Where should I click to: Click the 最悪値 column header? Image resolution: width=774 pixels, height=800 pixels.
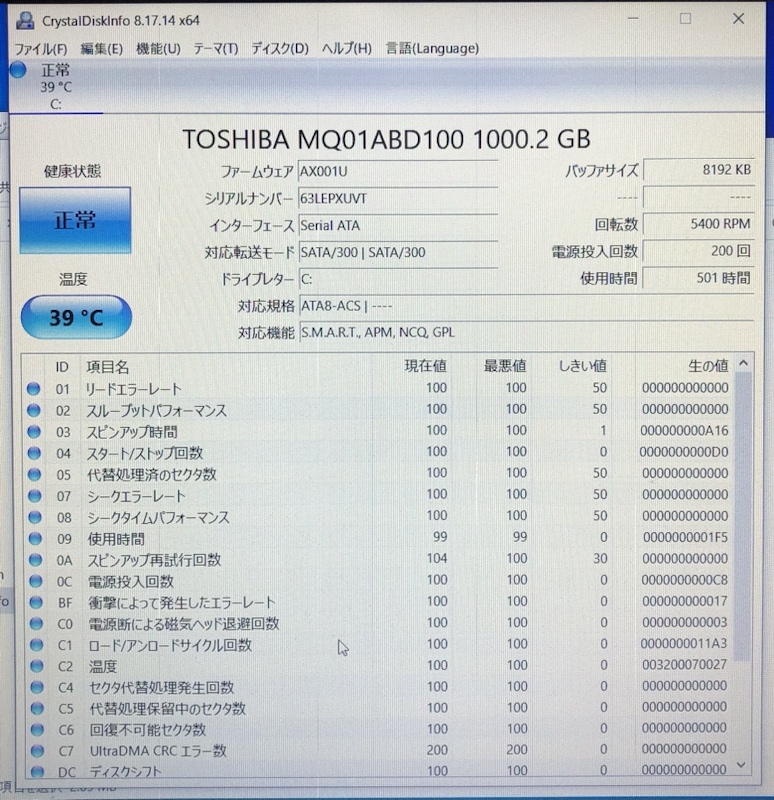(505, 366)
